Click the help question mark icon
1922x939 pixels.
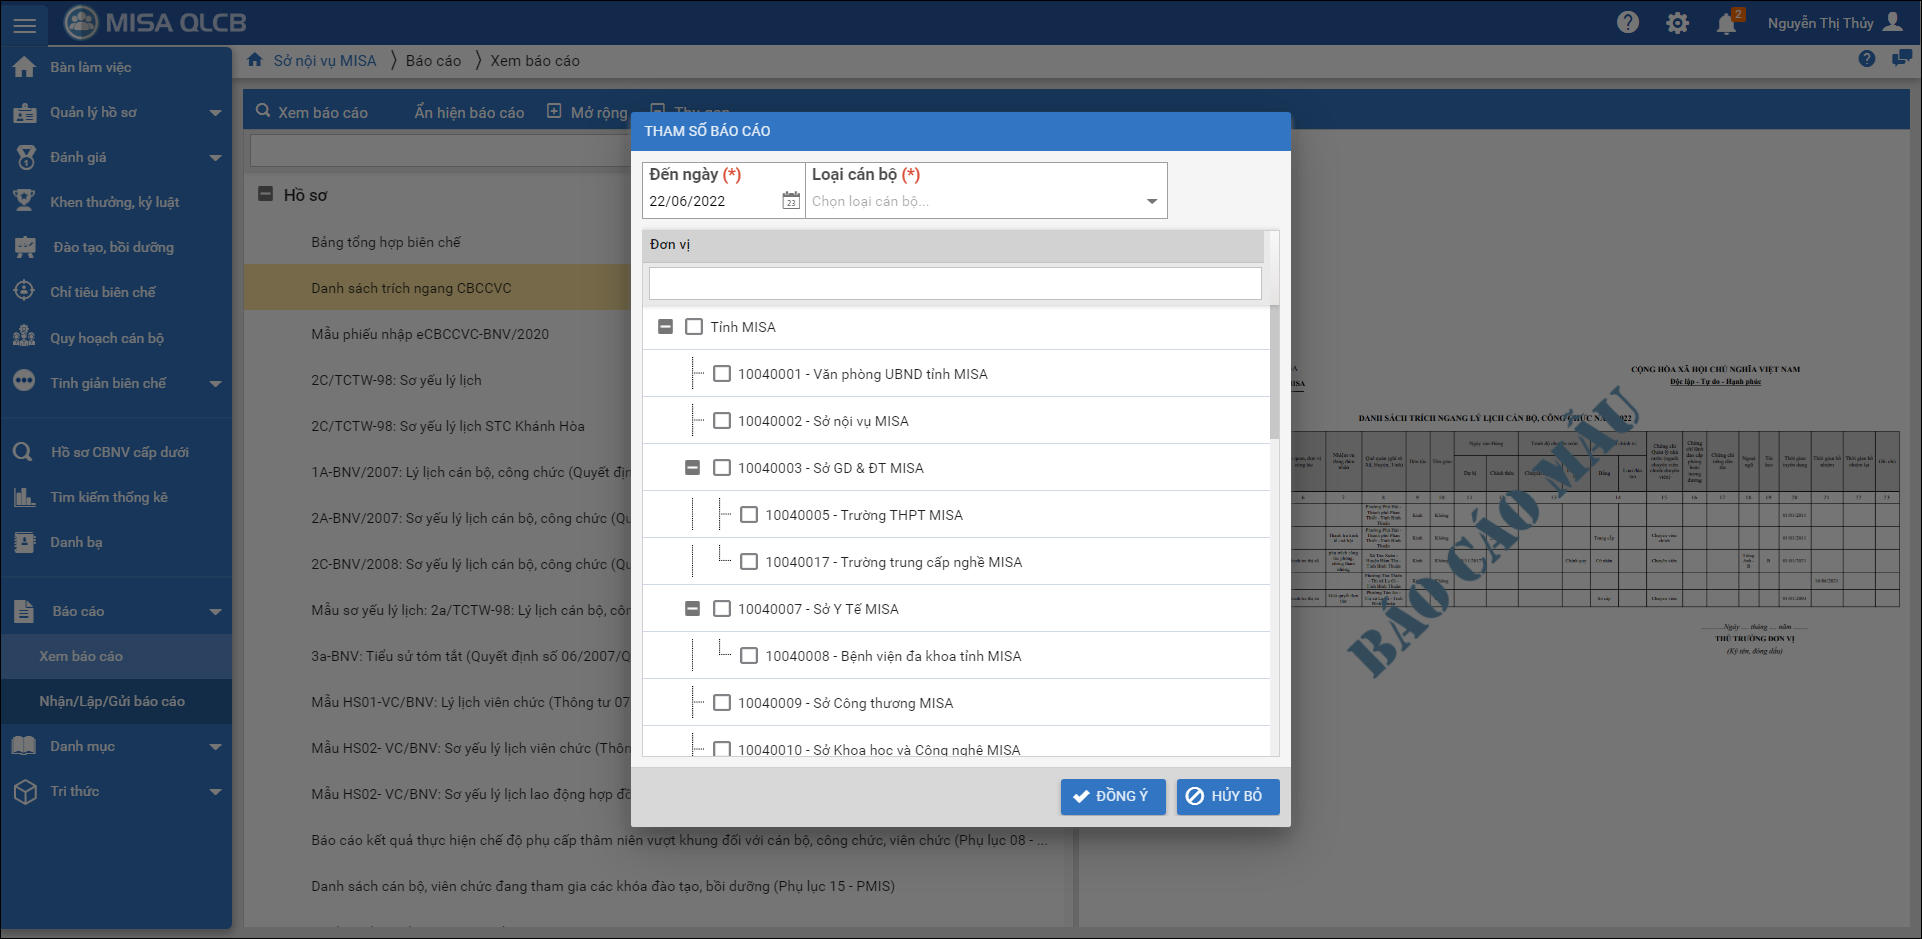point(1628,22)
